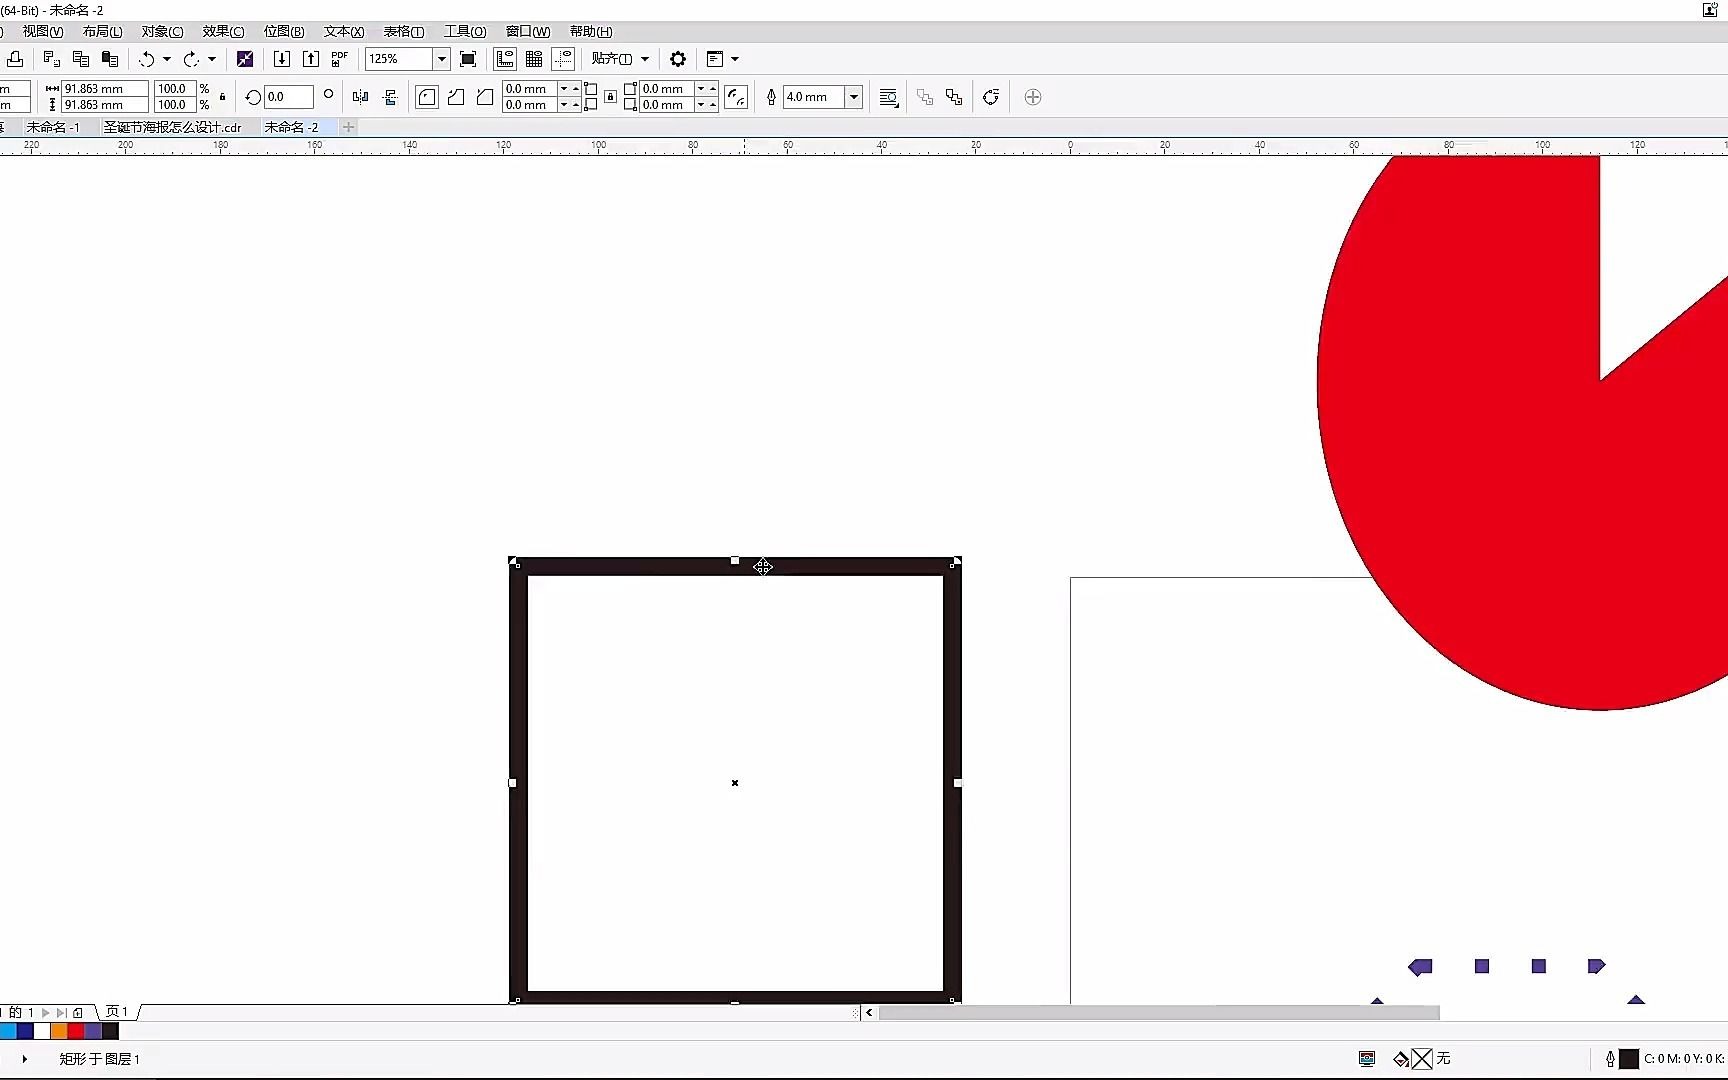This screenshot has height=1080, width=1728.
Task: Click the search content purple icon
Action: tap(245, 59)
